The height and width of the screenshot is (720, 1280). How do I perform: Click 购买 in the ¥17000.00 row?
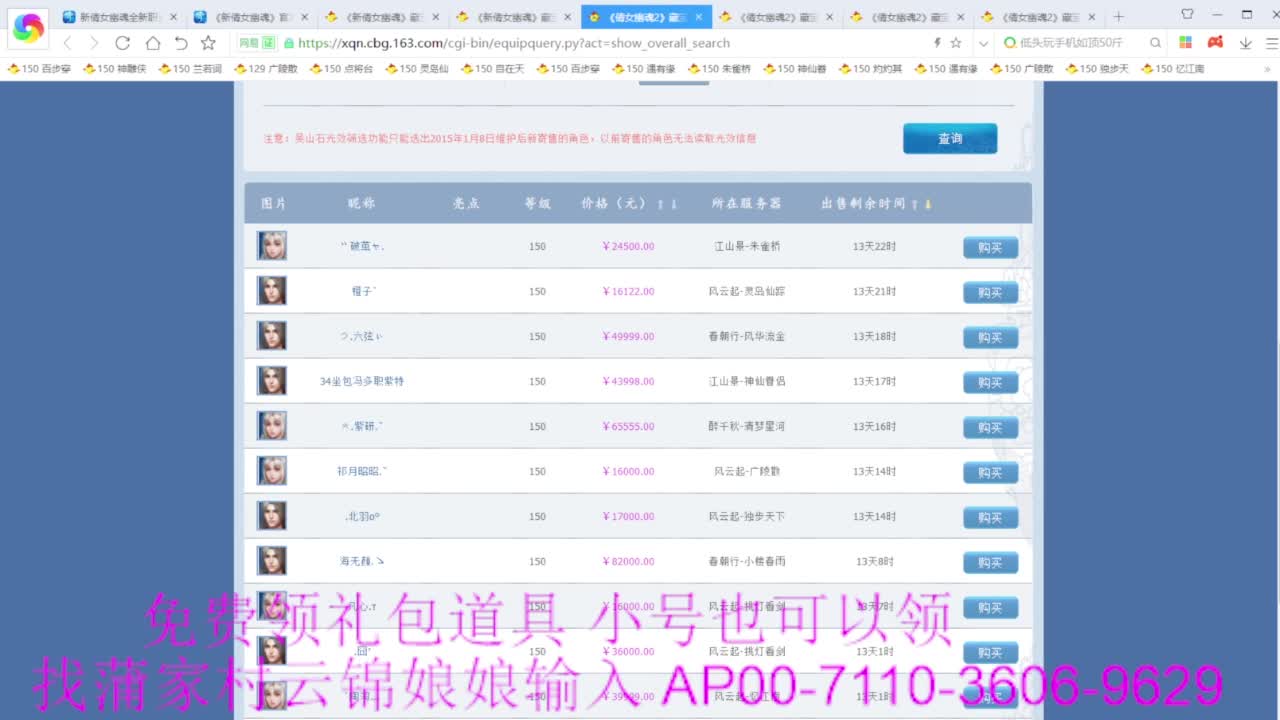point(990,517)
